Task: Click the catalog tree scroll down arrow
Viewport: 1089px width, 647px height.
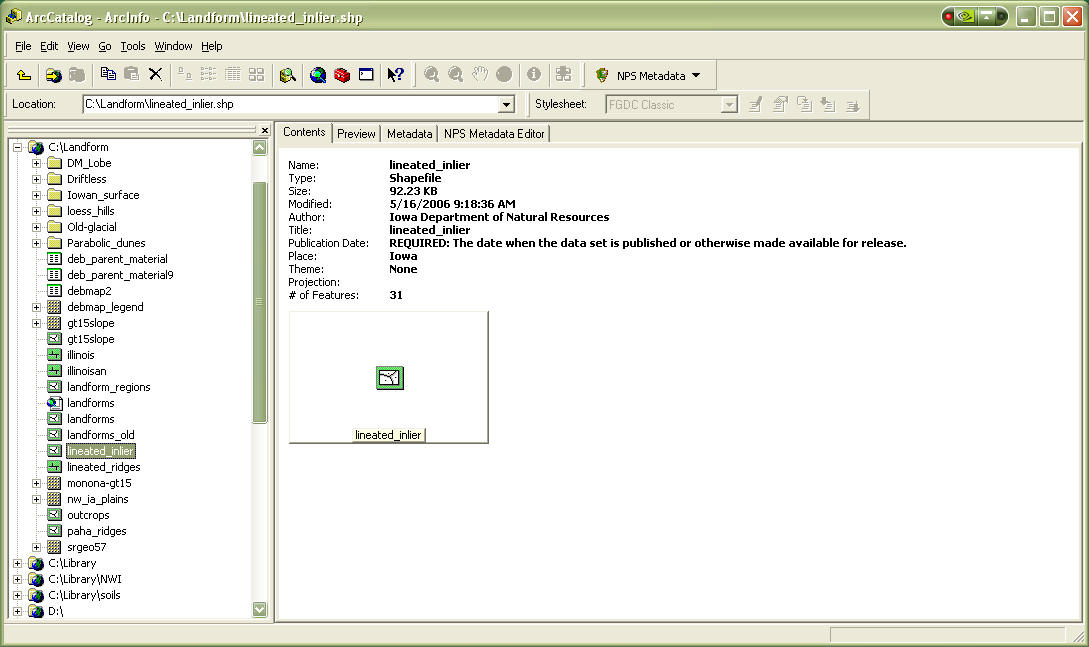Action: (x=260, y=609)
